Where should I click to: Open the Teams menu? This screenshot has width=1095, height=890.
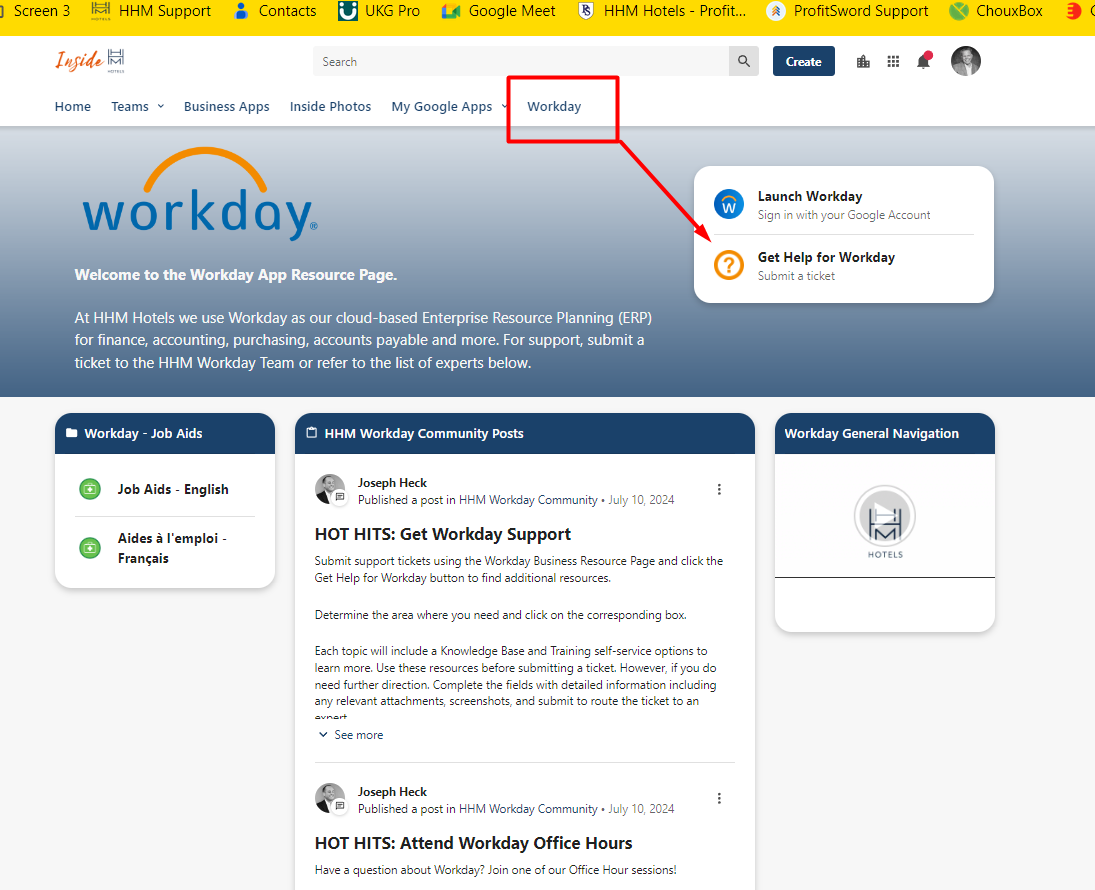click(130, 106)
